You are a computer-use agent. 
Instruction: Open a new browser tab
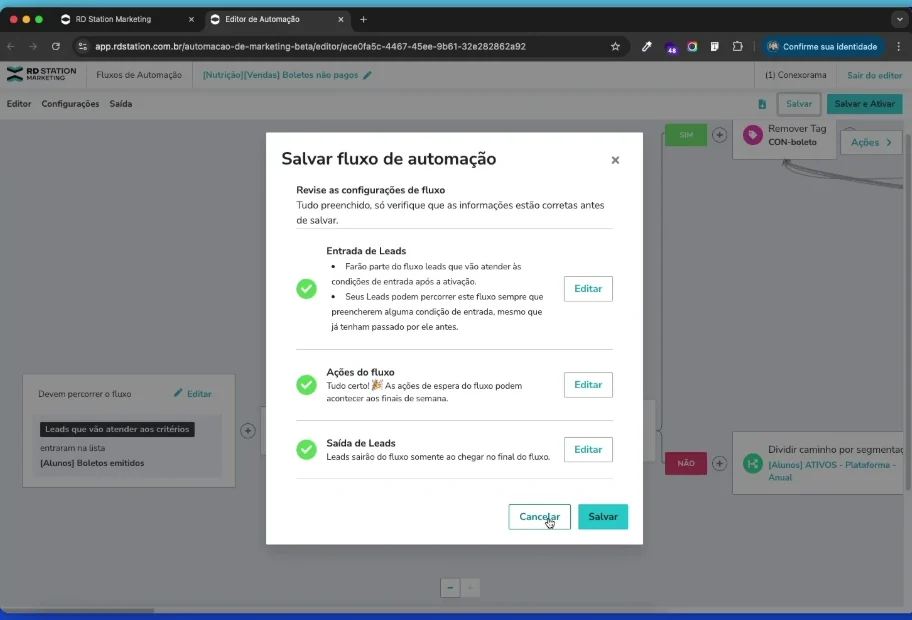(x=364, y=19)
